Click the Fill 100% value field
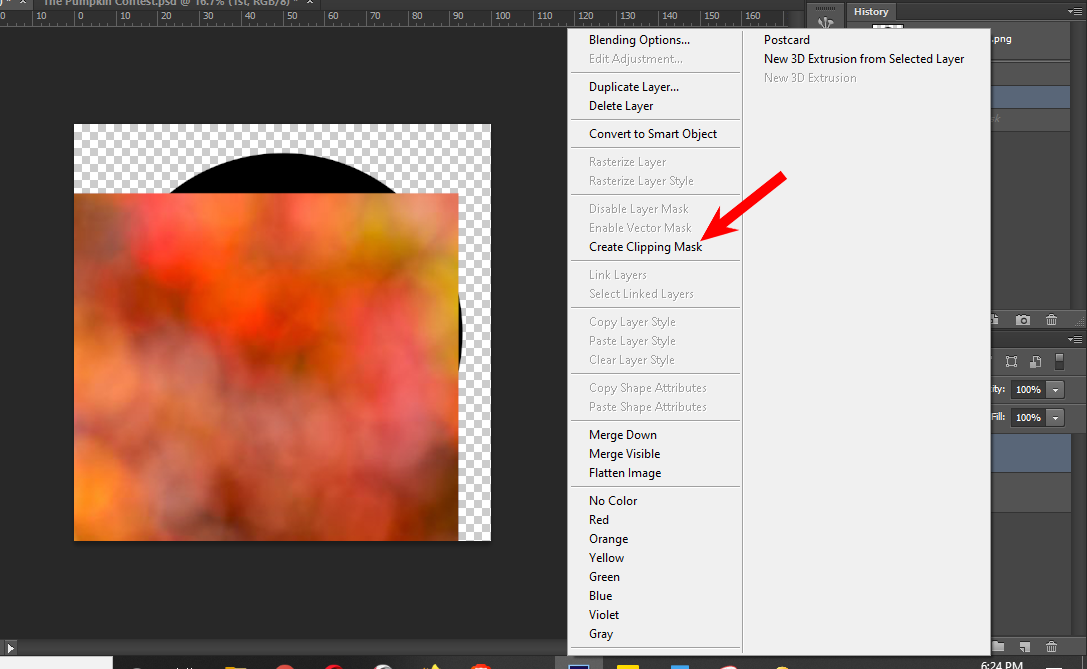1087x669 pixels. click(1028, 417)
